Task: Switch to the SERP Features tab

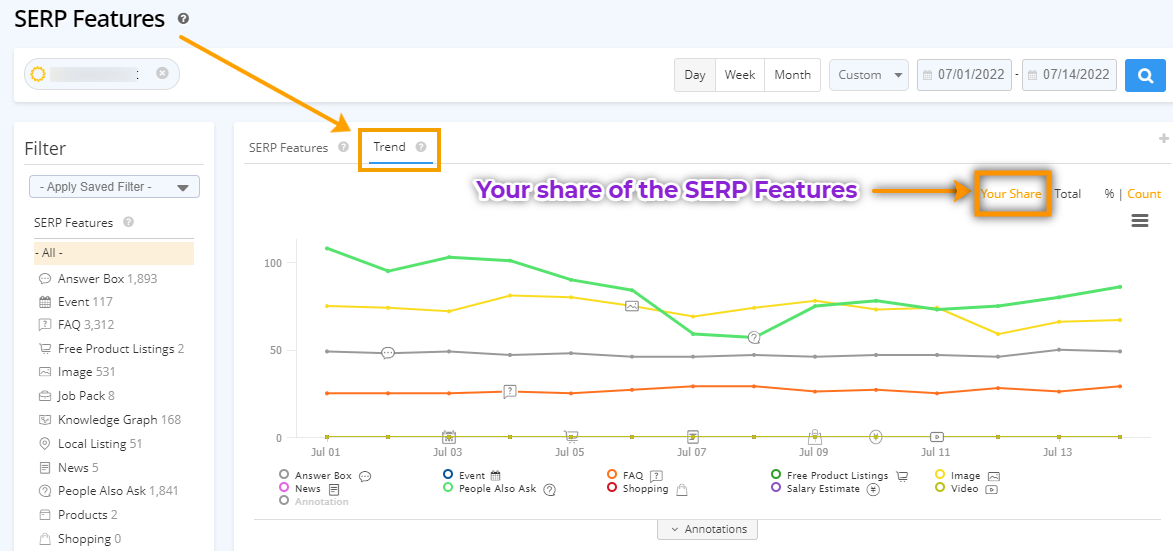Action: (x=288, y=148)
